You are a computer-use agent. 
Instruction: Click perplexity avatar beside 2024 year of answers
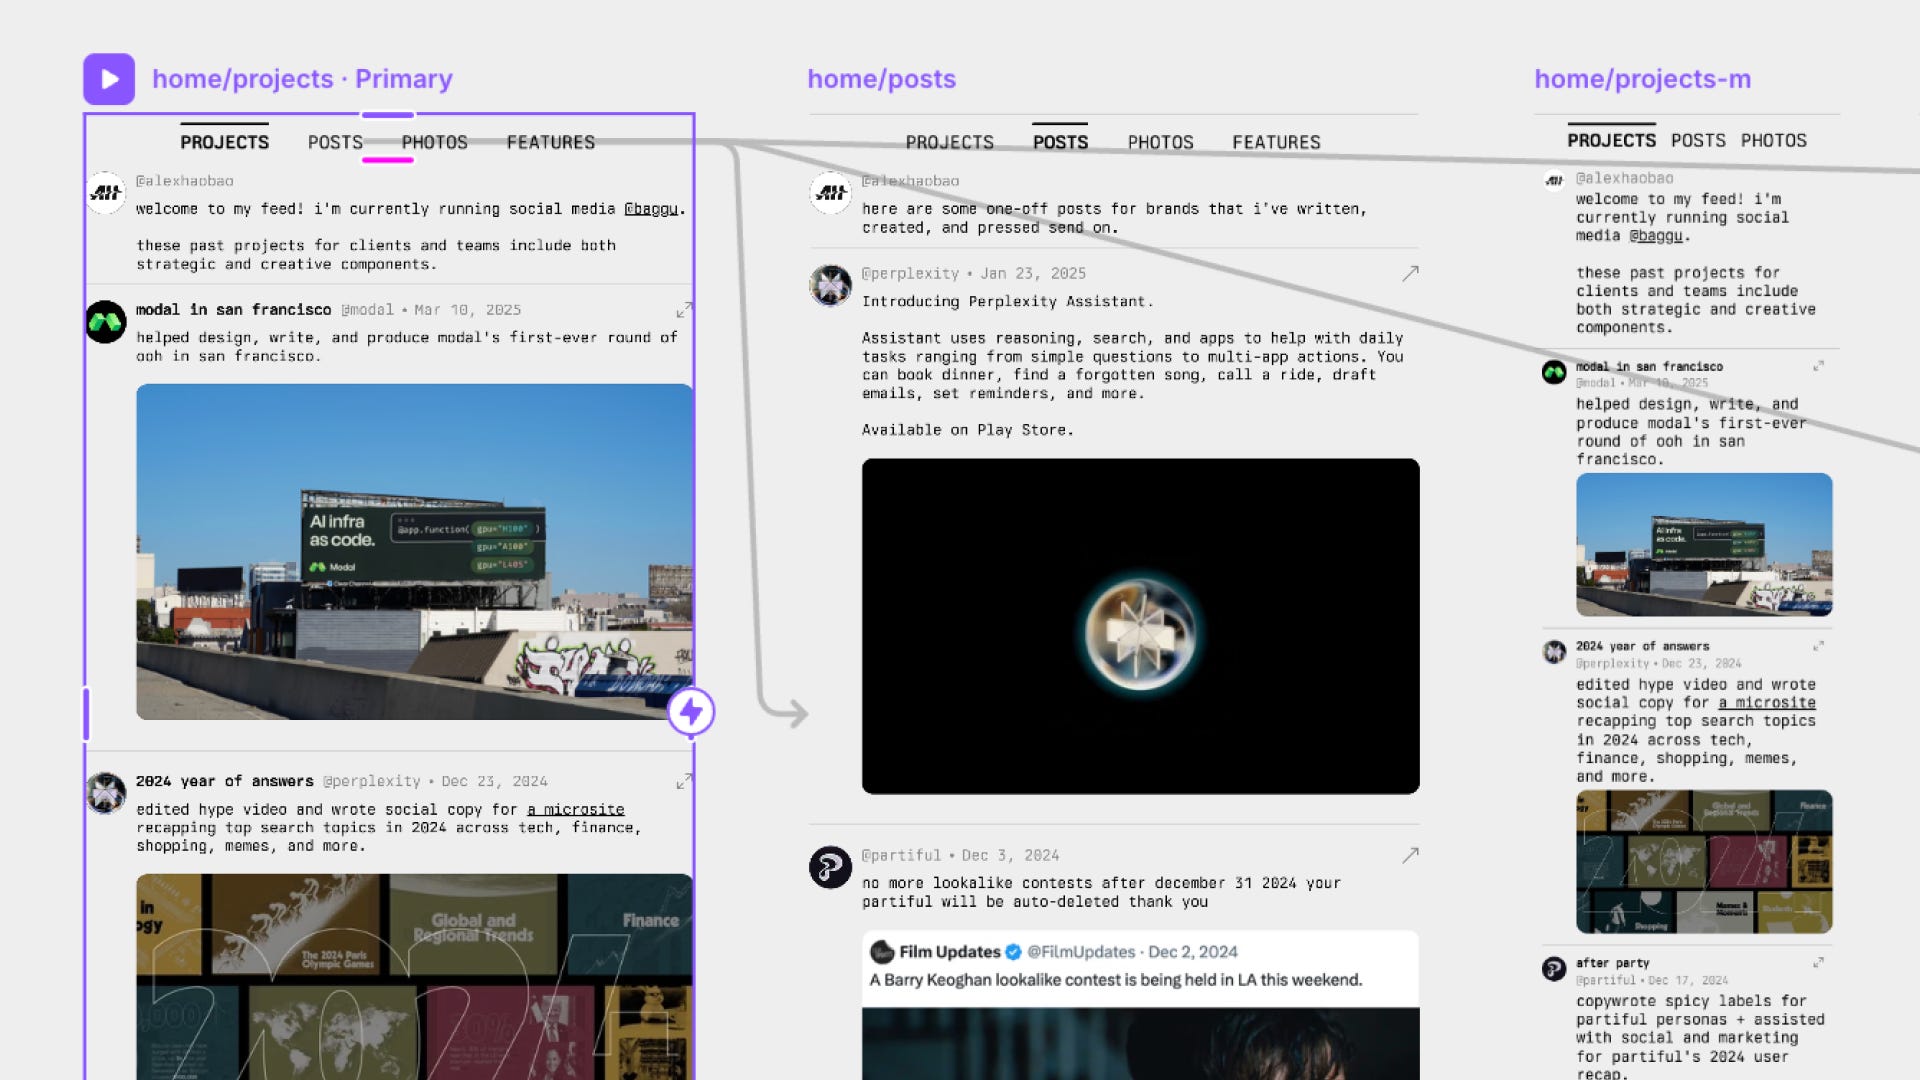[x=106, y=793]
